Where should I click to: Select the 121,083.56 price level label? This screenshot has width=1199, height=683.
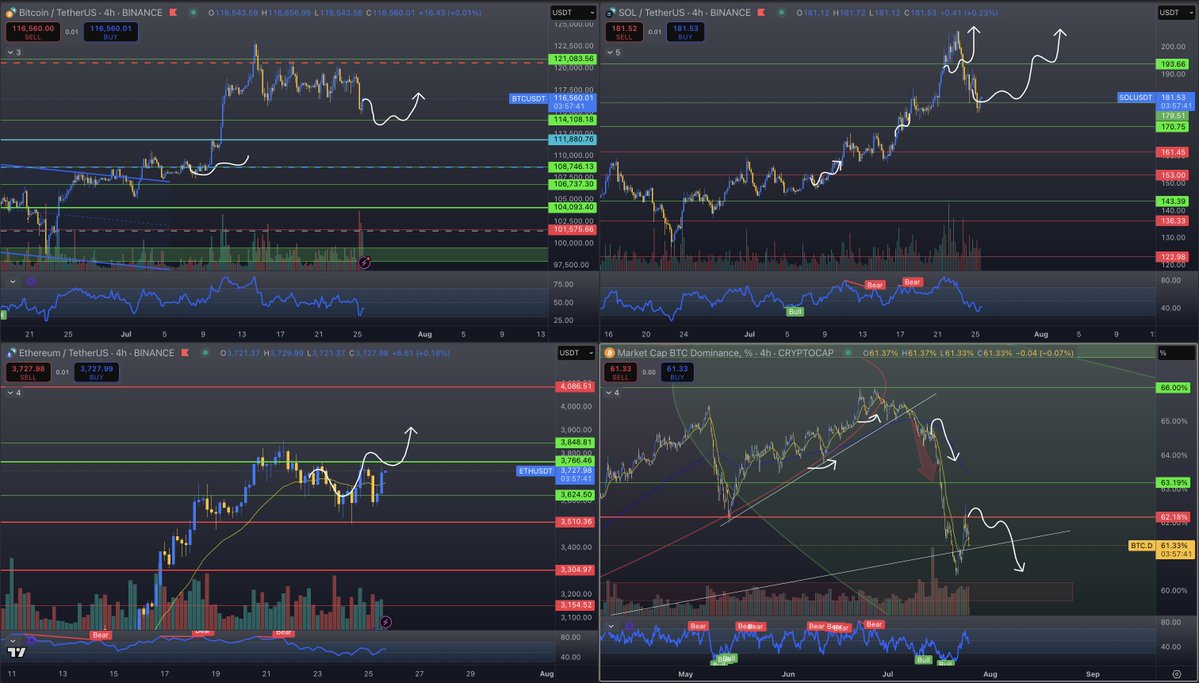click(x=573, y=59)
